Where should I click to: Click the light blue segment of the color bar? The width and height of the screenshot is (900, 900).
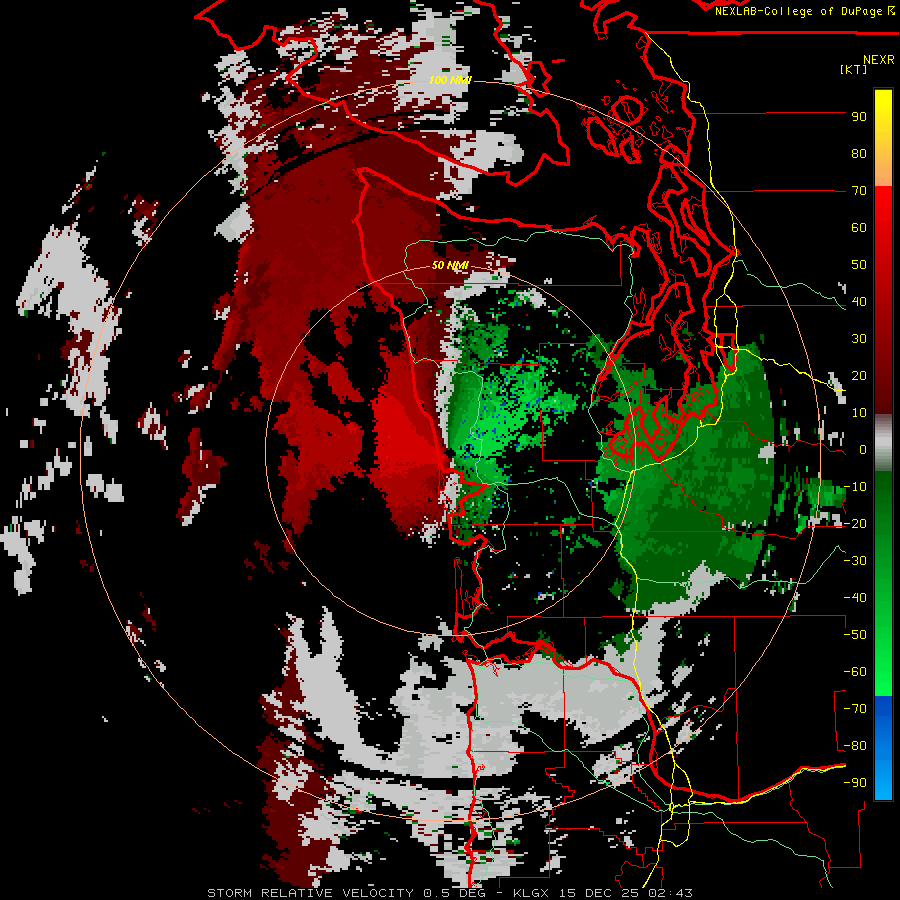pyautogui.click(x=883, y=778)
